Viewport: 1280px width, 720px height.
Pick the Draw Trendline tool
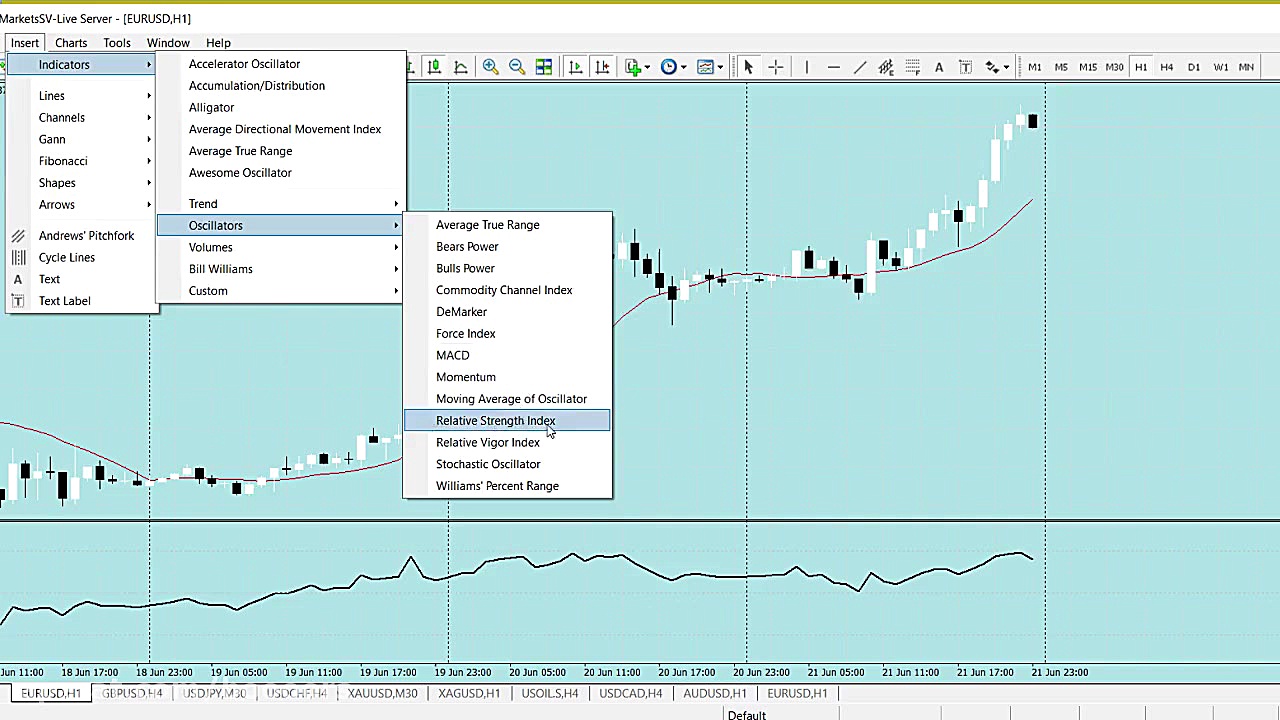[860, 67]
